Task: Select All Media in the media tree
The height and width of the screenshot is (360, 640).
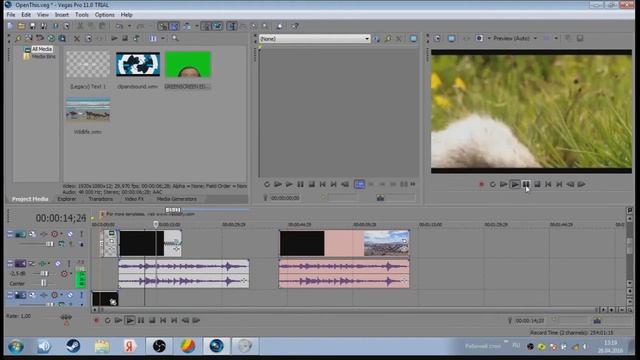Action: 41,49
